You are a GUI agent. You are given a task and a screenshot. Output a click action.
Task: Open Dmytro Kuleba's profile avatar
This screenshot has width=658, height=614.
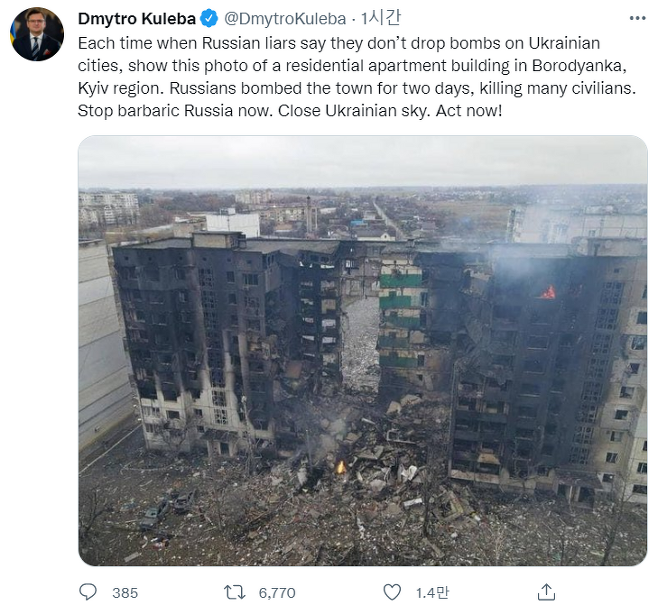click(37, 34)
